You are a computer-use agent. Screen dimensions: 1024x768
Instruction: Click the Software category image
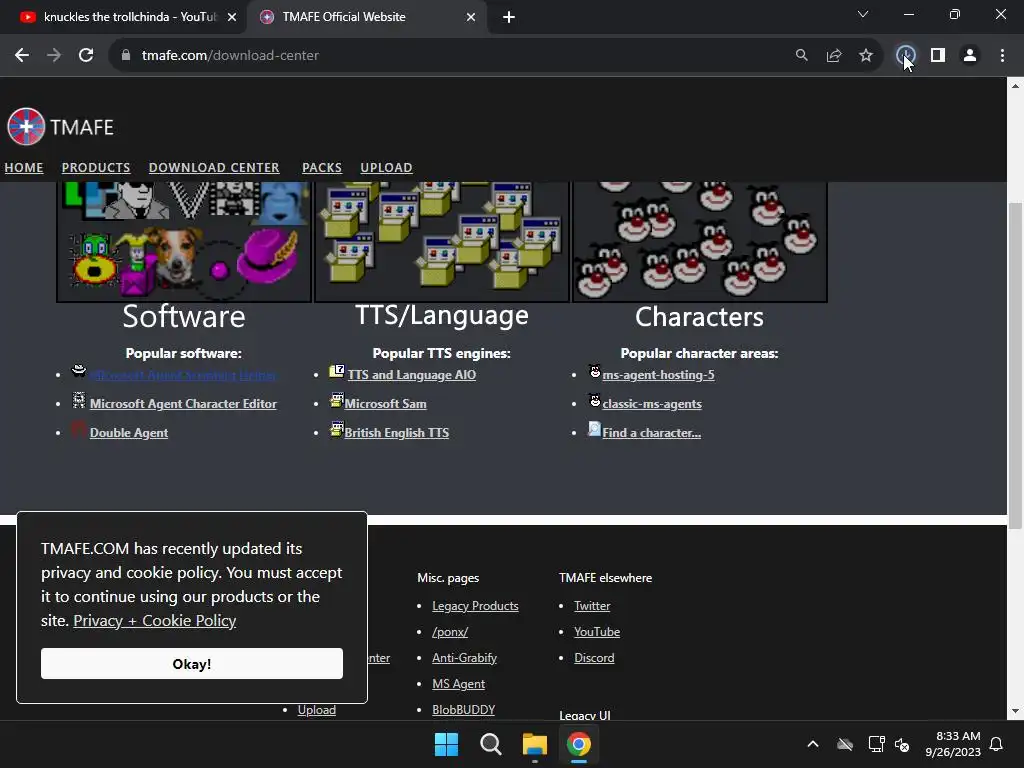coord(184,242)
